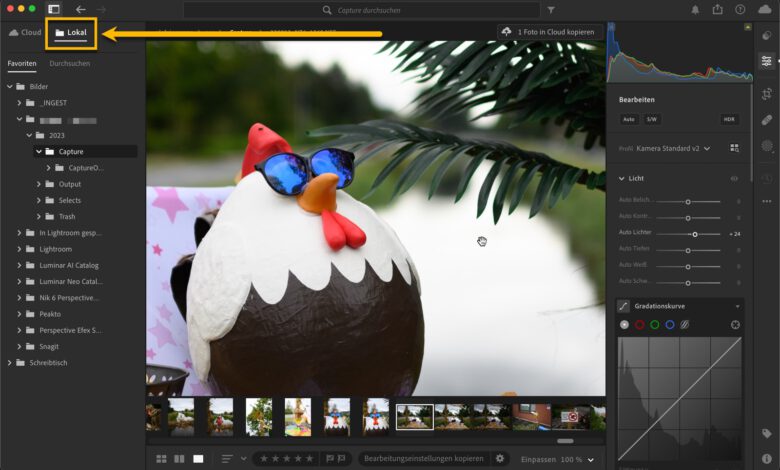Open the profile browser icon

click(x=734, y=148)
